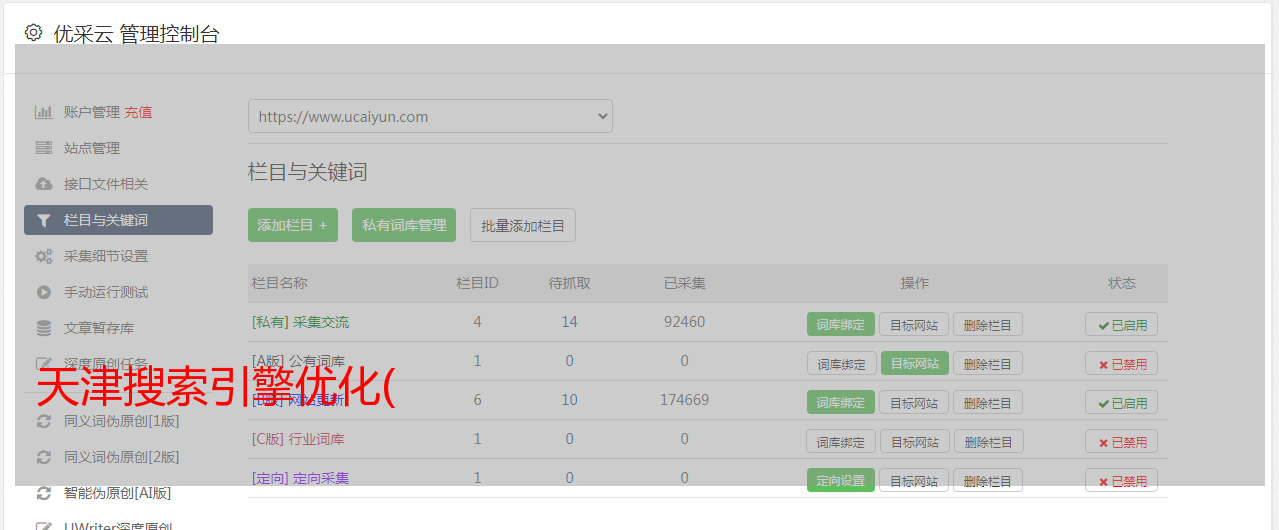The image size is (1279, 530).
Task: Click 词库绑定 in the row with 174669
Action: point(841,402)
